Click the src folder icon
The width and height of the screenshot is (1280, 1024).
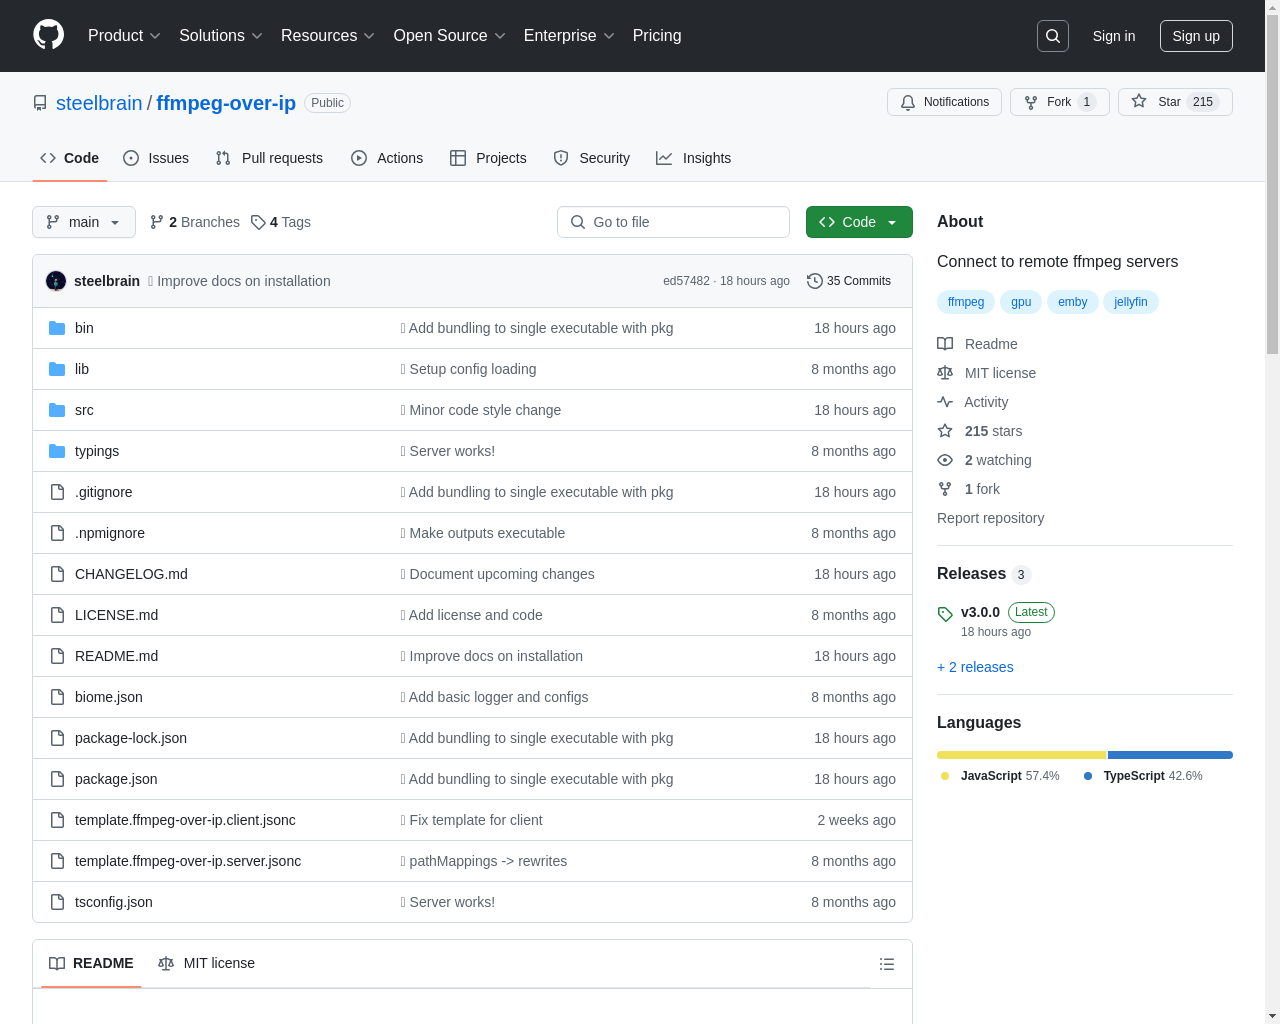[57, 410]
